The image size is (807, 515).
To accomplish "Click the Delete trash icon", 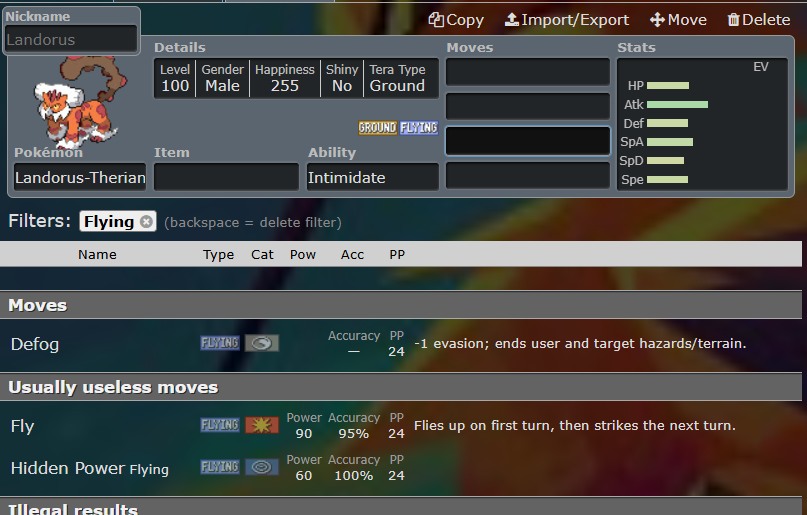I will [x=733, y=20].
